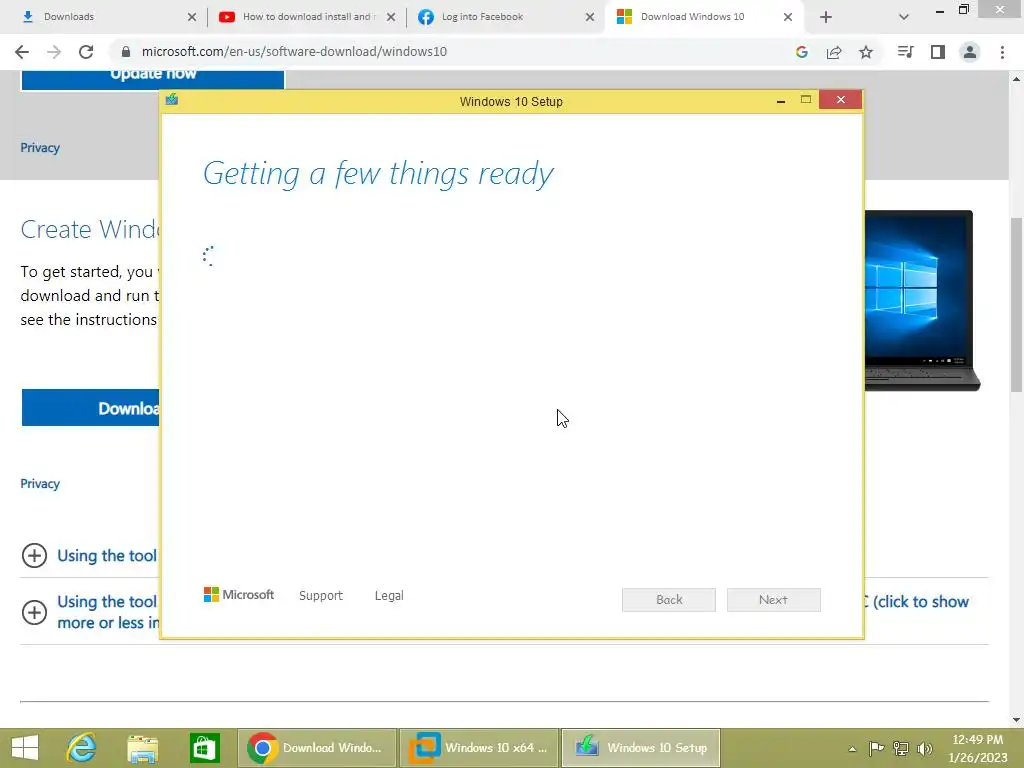
Task: Toggle Chrome side panel icon
Action: tap(938, 52)
